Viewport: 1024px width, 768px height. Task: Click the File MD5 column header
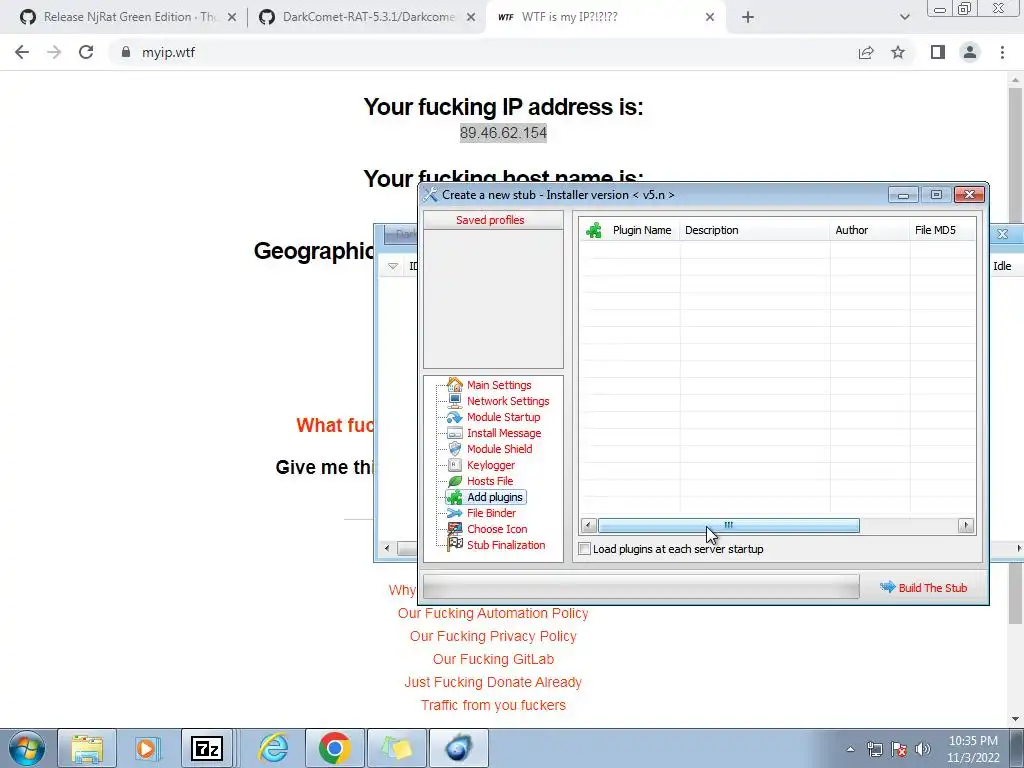[942, 230]
